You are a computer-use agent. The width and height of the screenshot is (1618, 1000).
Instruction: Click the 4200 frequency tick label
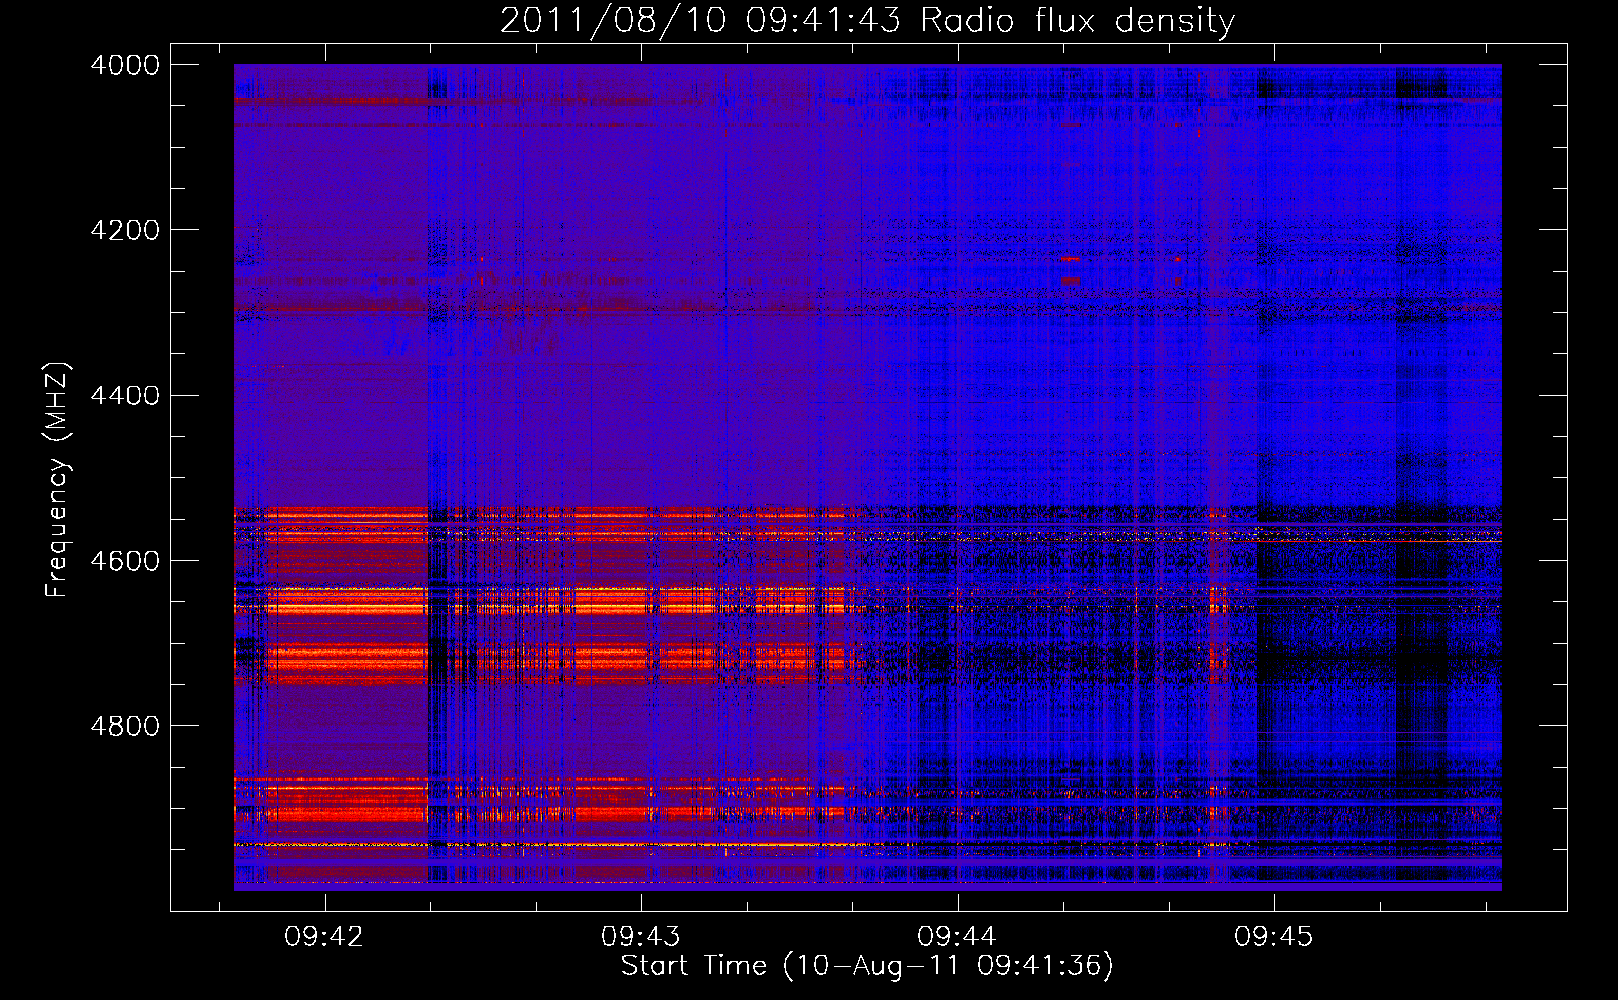click(125, 230)
